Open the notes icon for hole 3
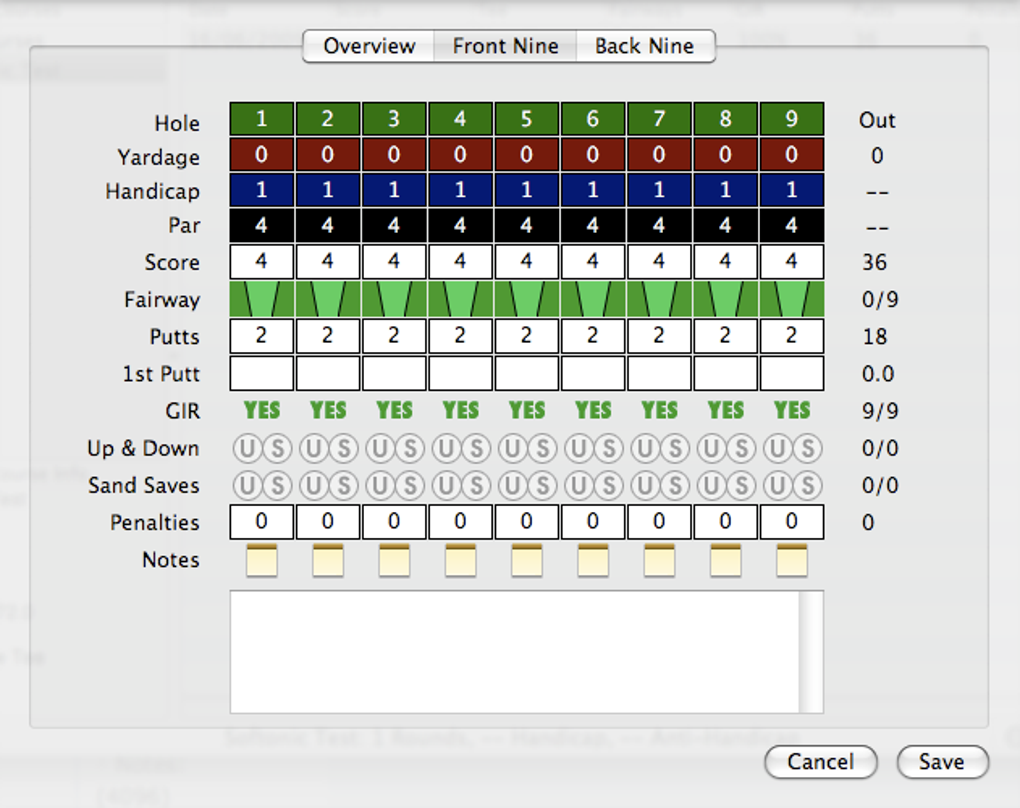 [x=394, y=560]
